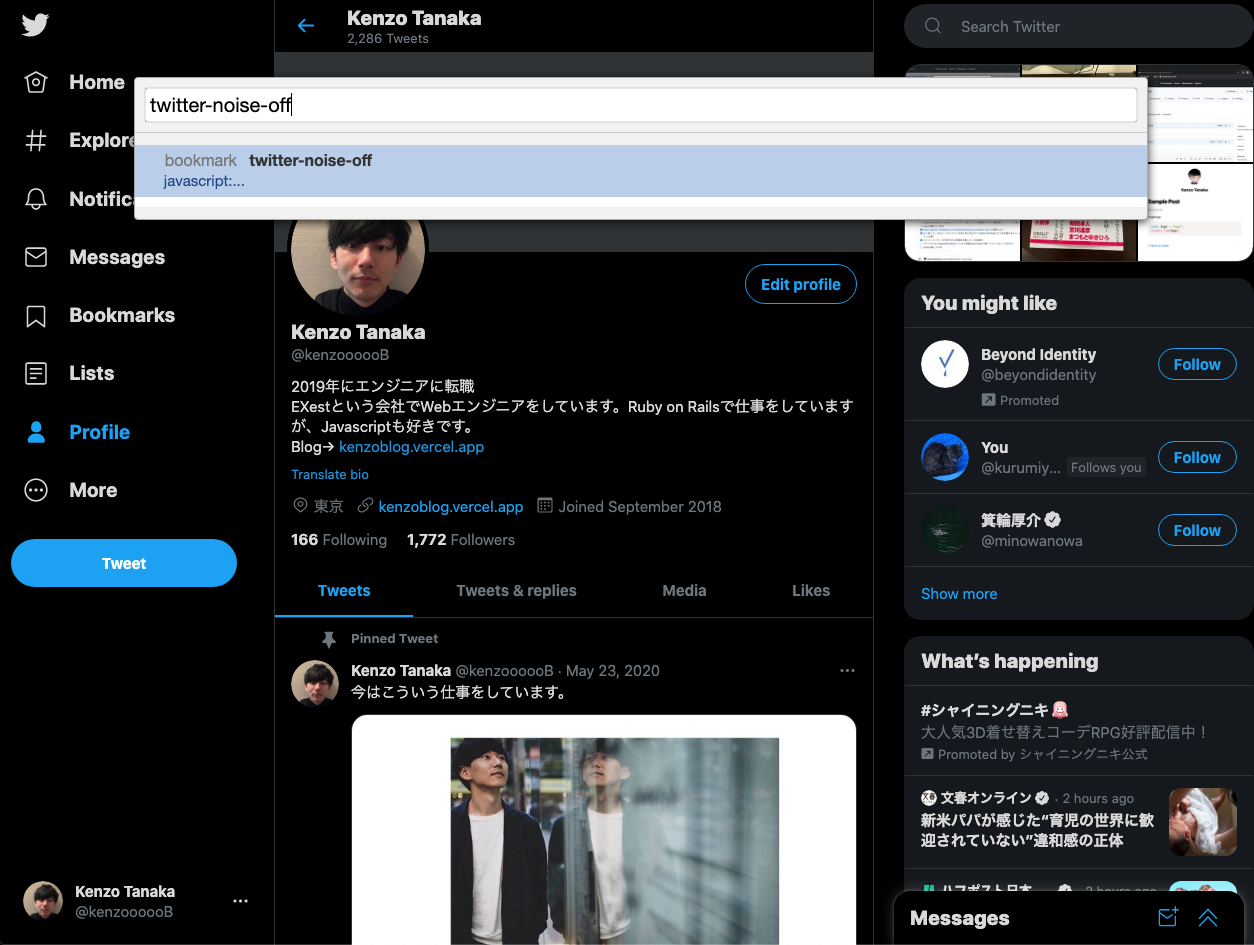This screenshot has height=945, width=1254.
Task: Click the back arrow beside Kenzo Tanaka
Action: pyautogui.click(x=306, y=26)
